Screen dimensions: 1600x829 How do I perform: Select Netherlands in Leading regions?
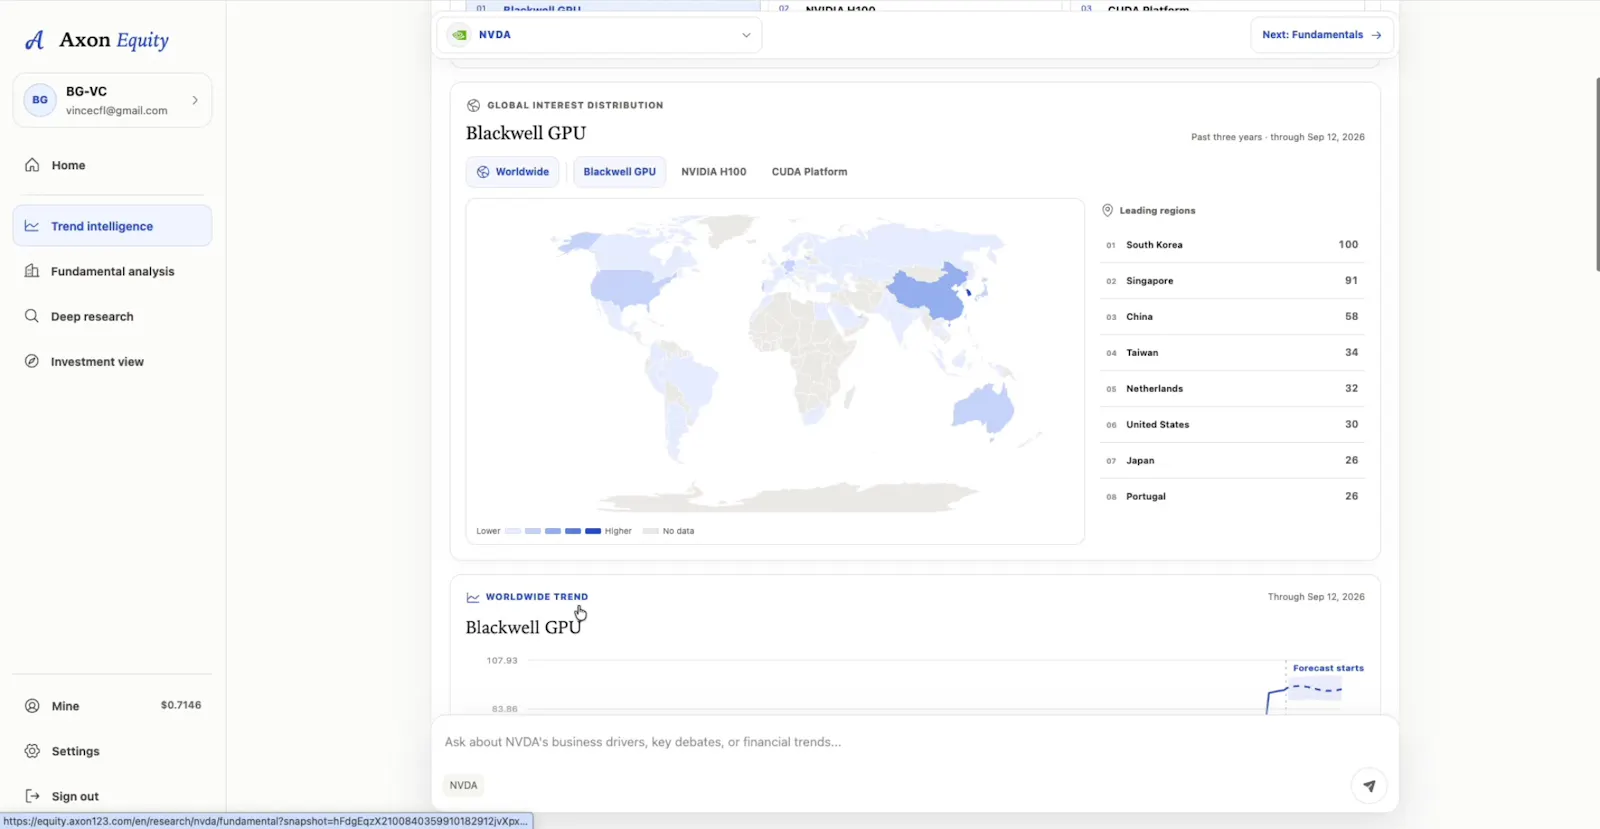[1232, 389]
